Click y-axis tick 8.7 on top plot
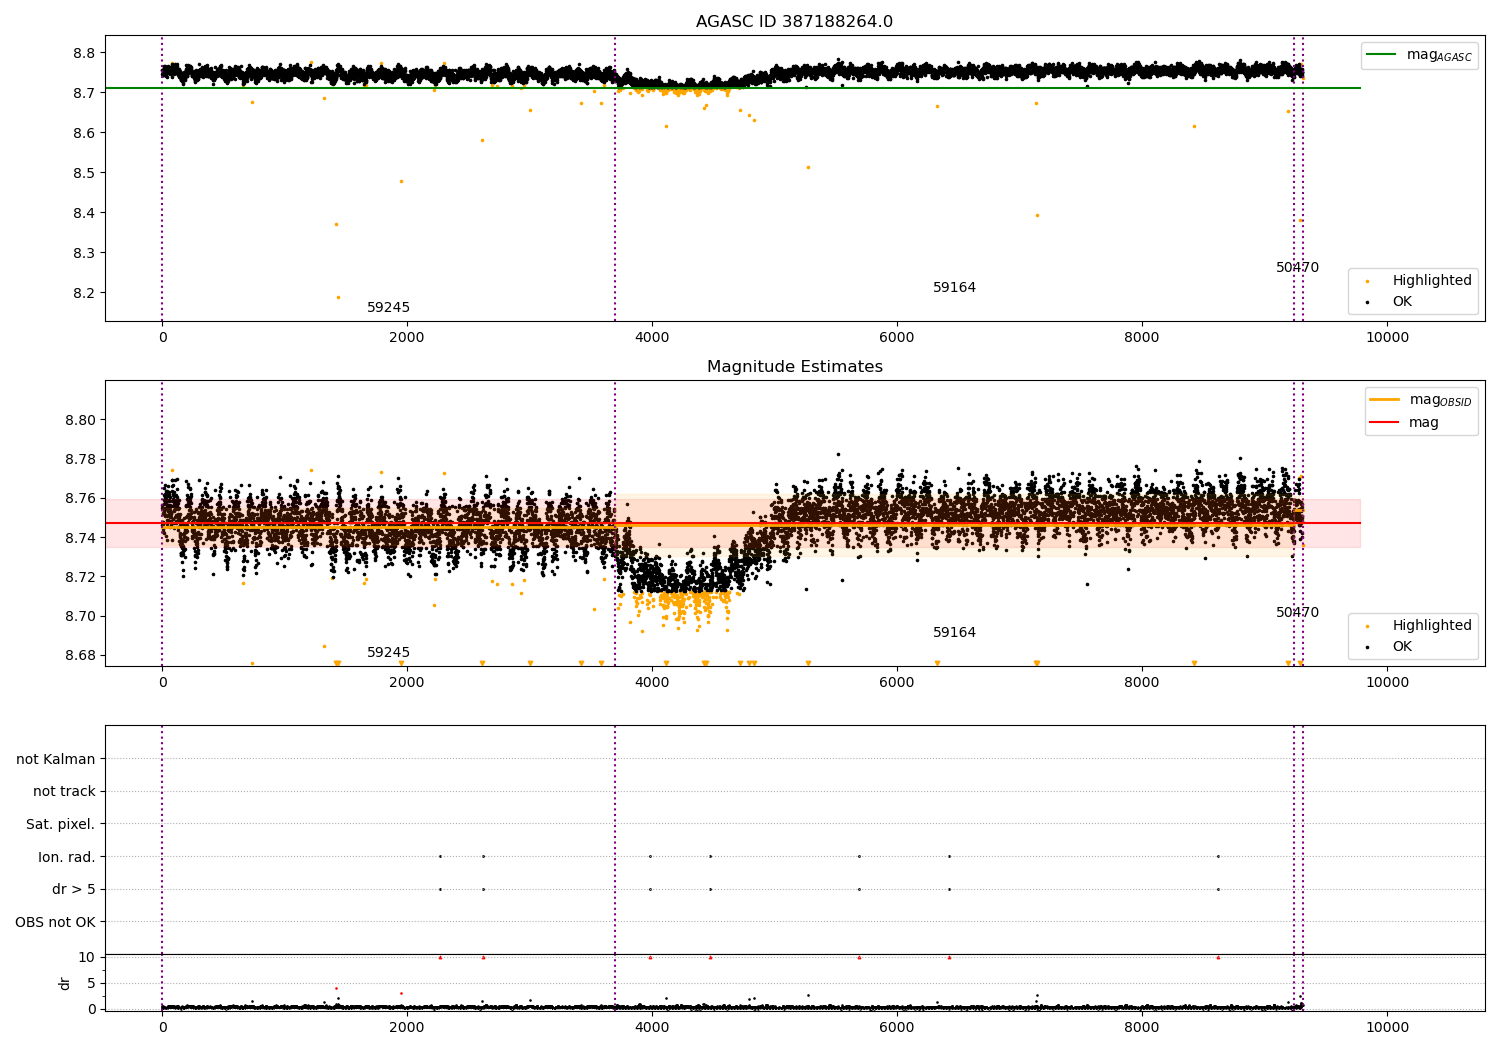1500x1050 pixels. [x=84, y=93]
